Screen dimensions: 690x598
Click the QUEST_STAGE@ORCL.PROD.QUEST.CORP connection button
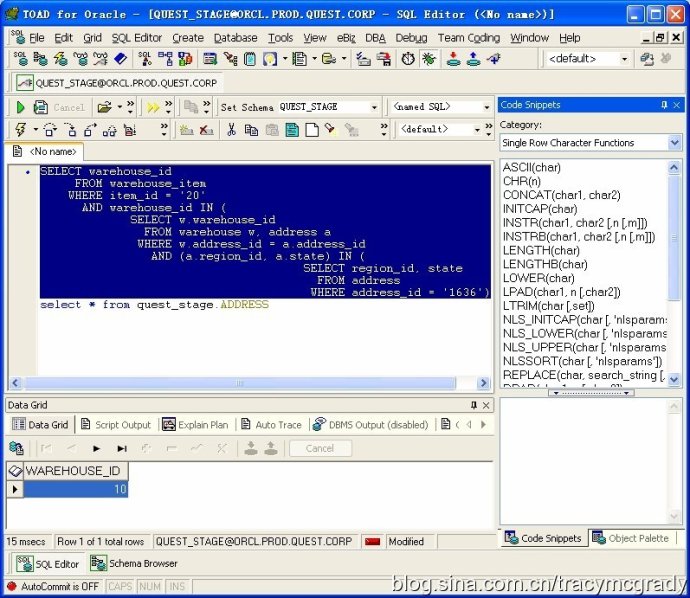[117, 83]
